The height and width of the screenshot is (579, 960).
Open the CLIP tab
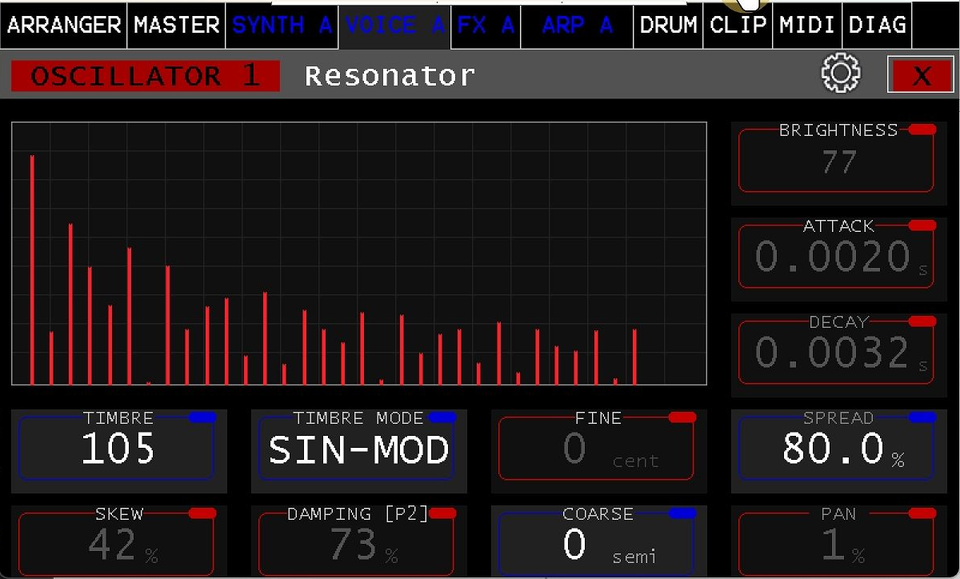coord(738,25)
